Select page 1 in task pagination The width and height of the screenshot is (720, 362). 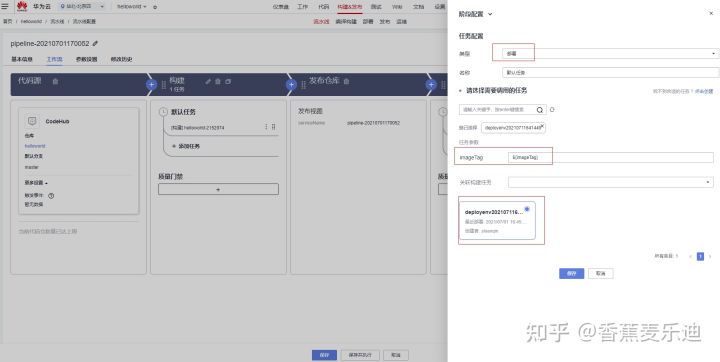[x=700, y=256]
